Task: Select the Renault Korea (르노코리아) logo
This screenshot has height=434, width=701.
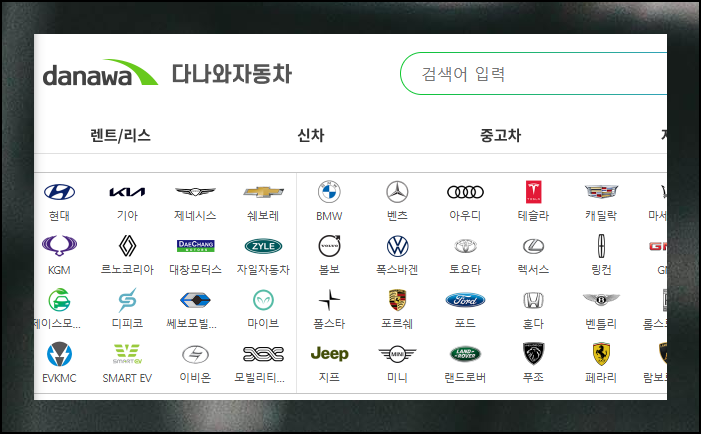Action: pyautogui.click(x=127, y=246)
